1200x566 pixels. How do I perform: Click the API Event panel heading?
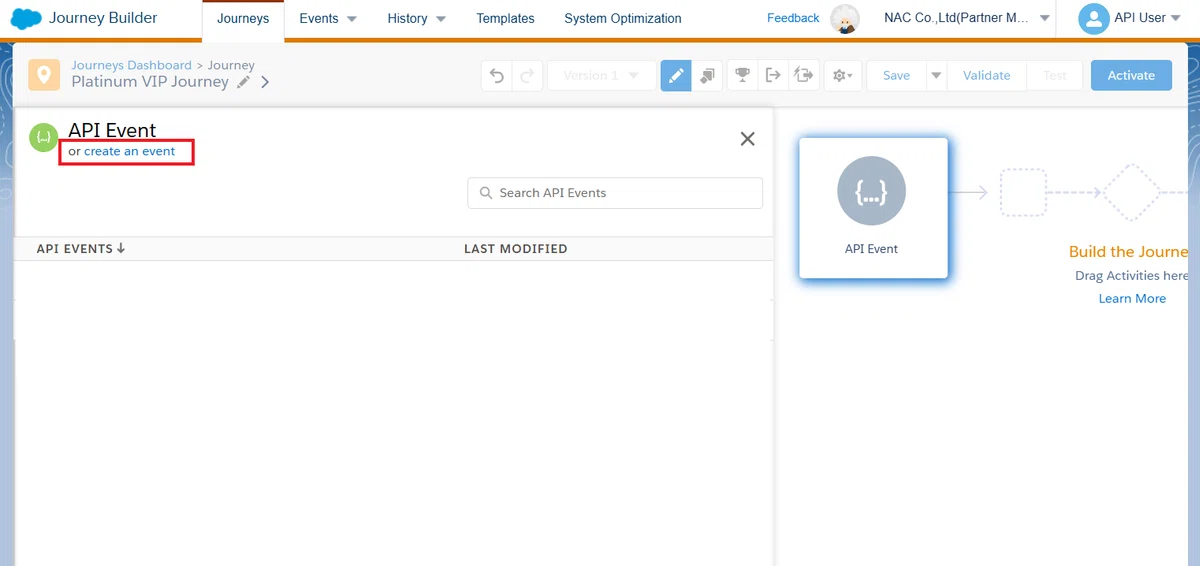point(112,131)
